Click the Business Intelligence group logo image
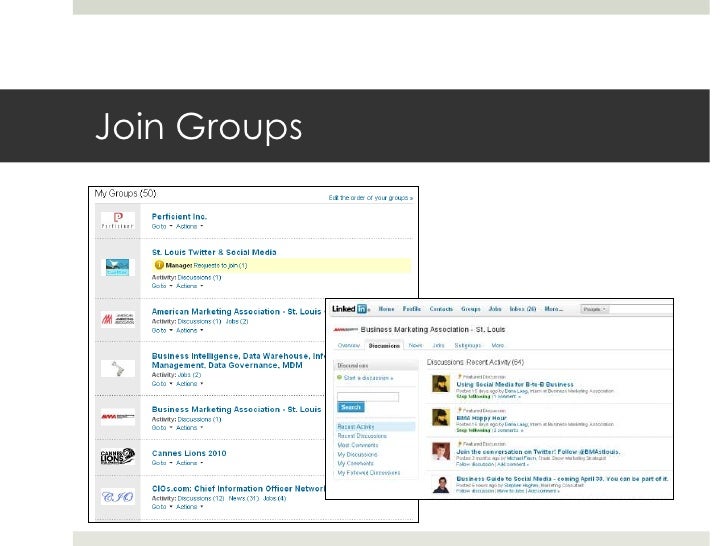This screenshot has width=728, height=546. click(x=118, y=369)
